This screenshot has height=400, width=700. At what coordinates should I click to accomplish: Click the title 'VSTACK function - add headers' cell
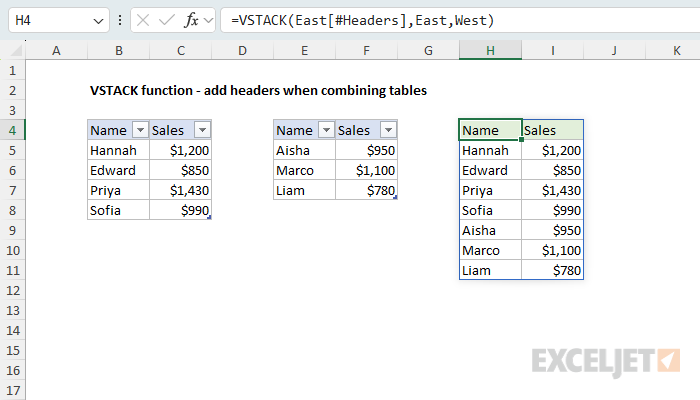[x=258, y=90]
